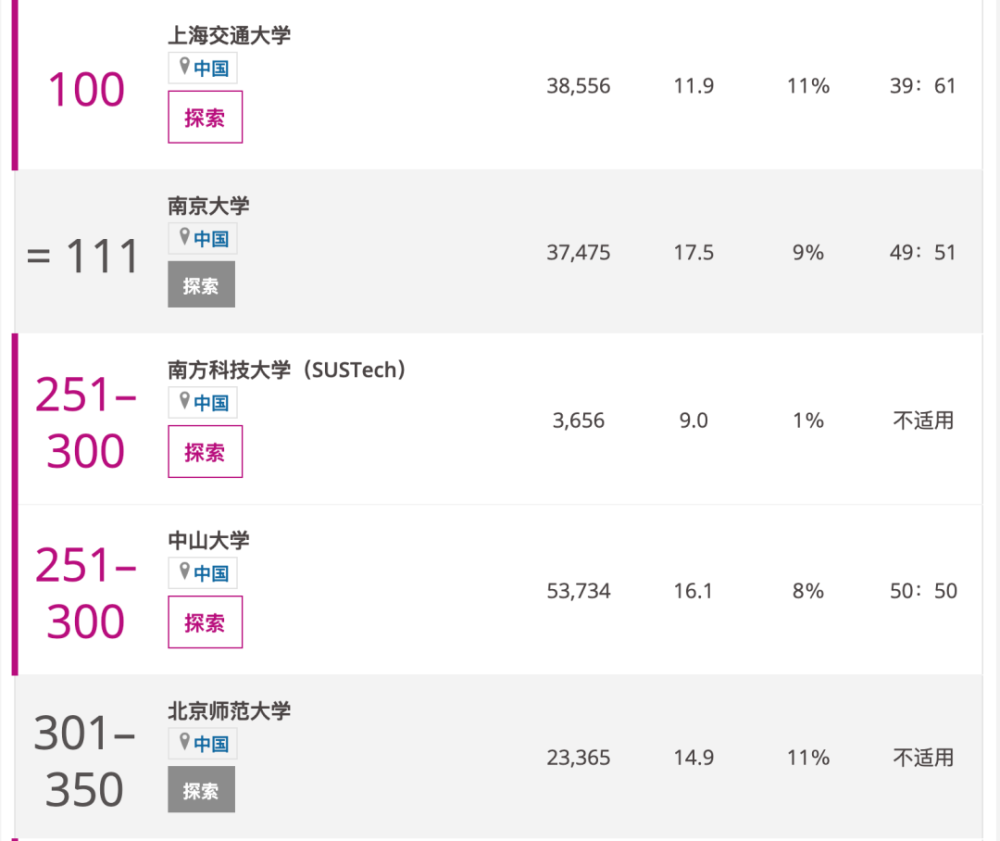Click the location pin icon under 中山大学

click(x=184, y=571)
